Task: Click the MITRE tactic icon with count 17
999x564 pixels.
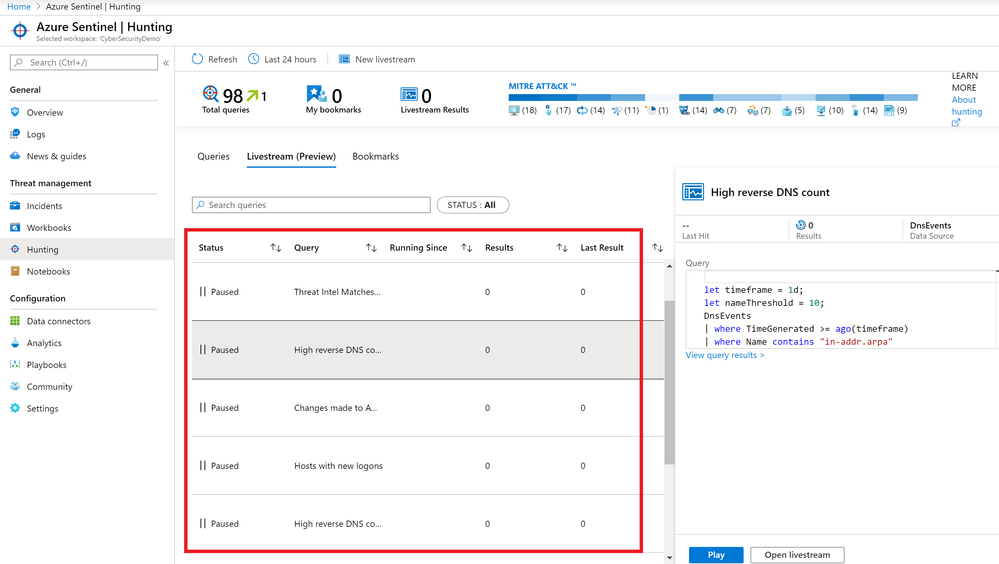Action: pos(548,111)
